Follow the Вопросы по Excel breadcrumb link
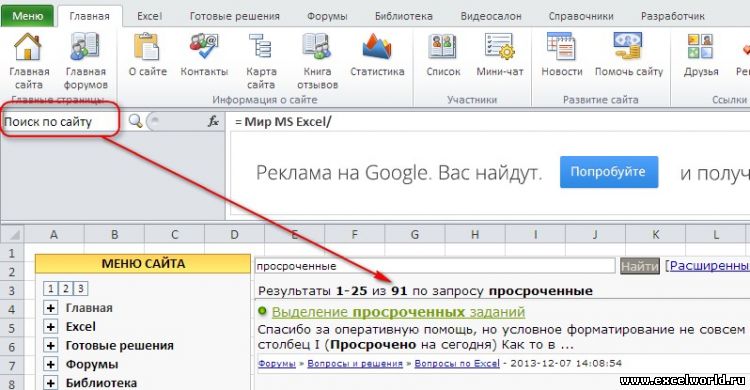750x390 pixels. pos(457,363)
